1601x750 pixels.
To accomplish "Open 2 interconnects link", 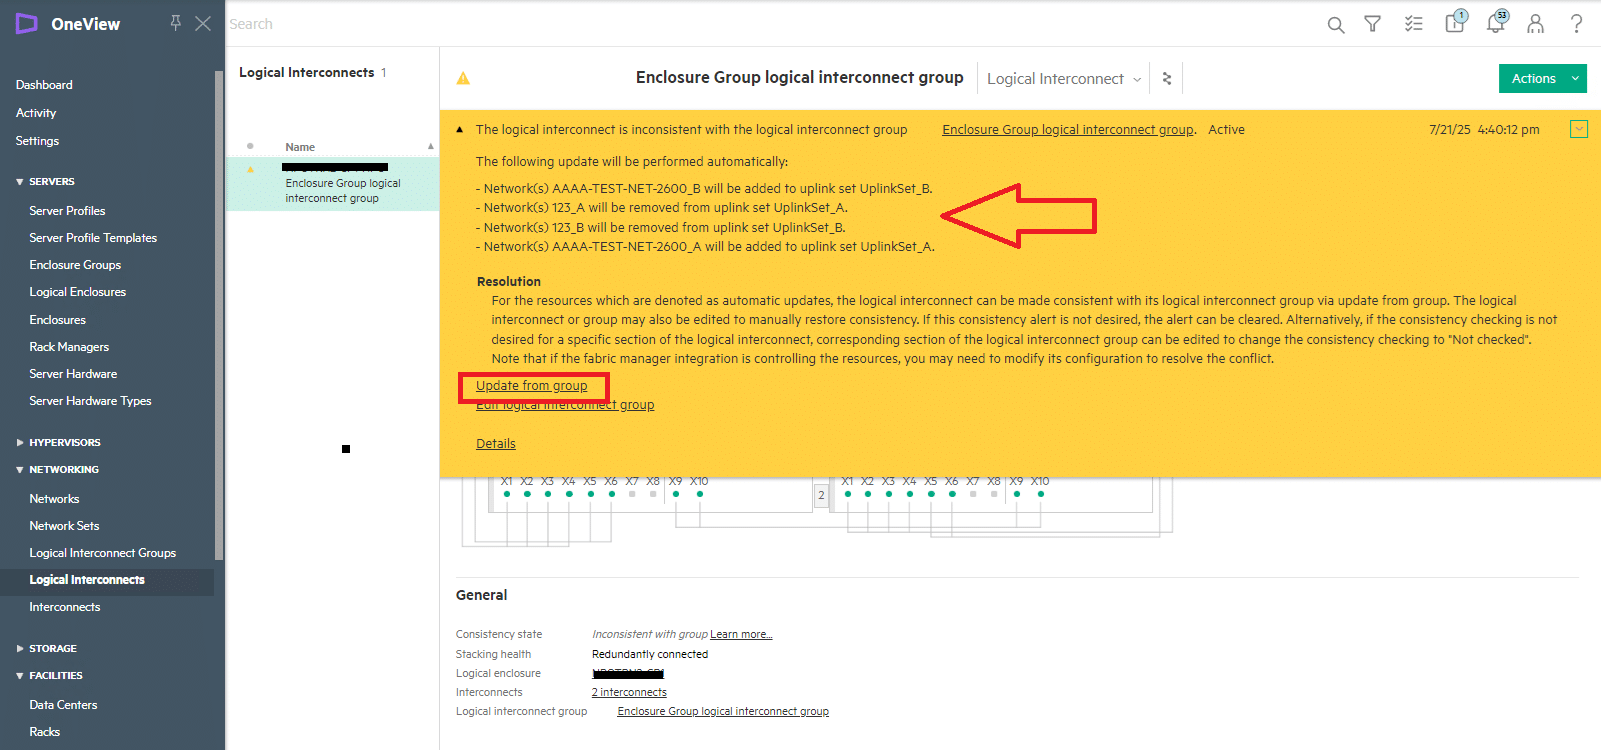I will pyautogui.click(x=629, y=692).
